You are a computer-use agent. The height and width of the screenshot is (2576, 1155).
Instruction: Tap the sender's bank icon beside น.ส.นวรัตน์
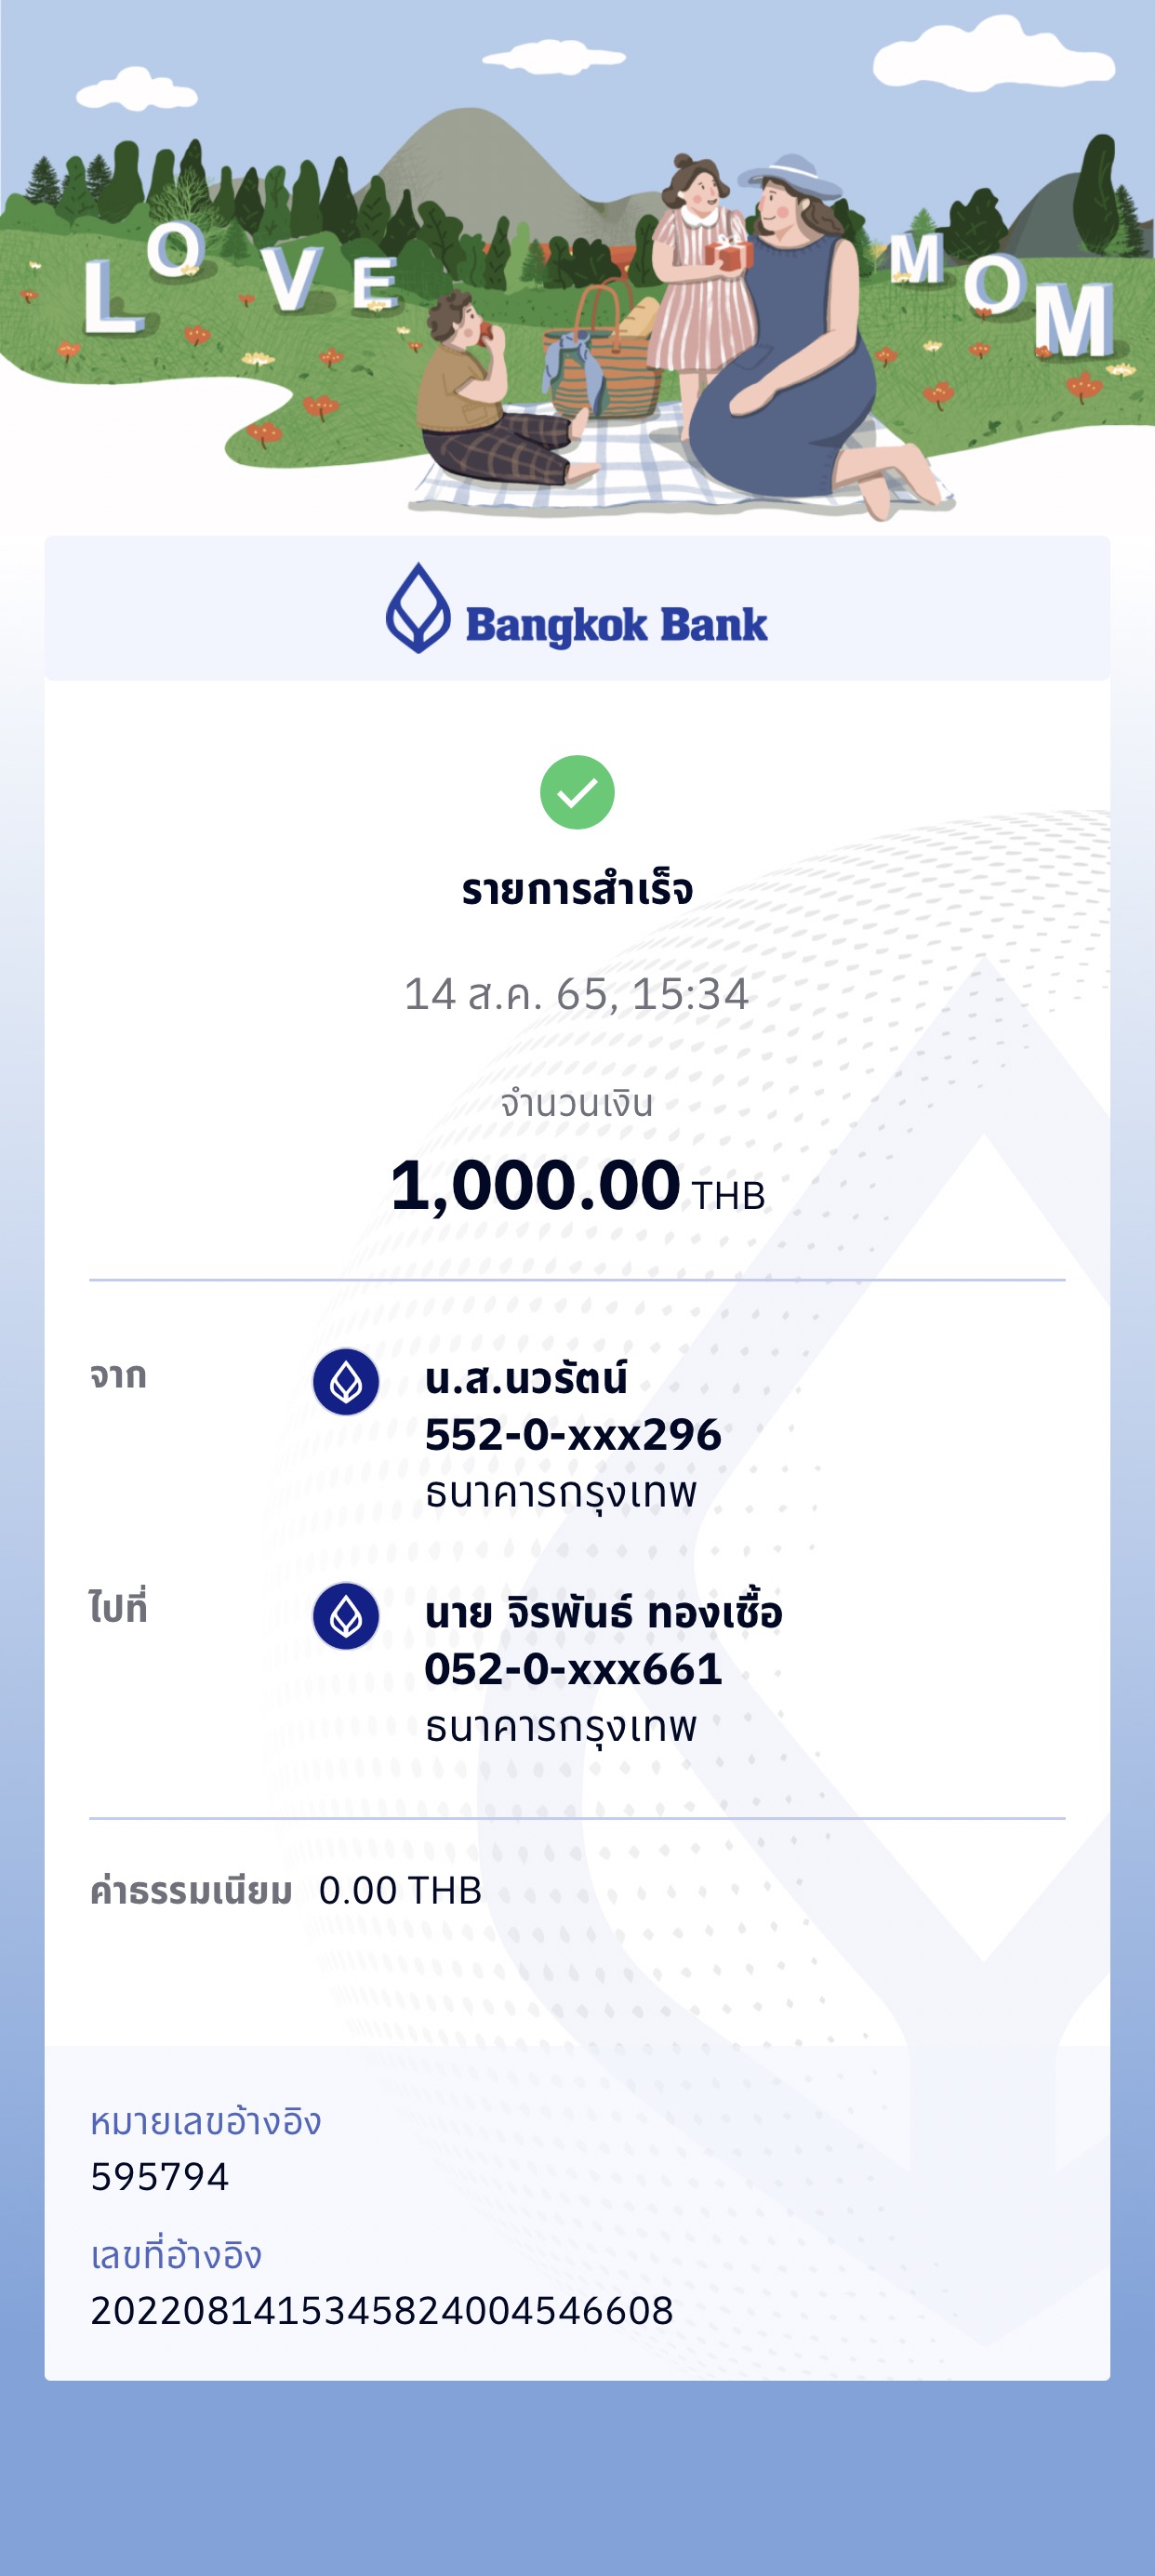click(346, 1381)
